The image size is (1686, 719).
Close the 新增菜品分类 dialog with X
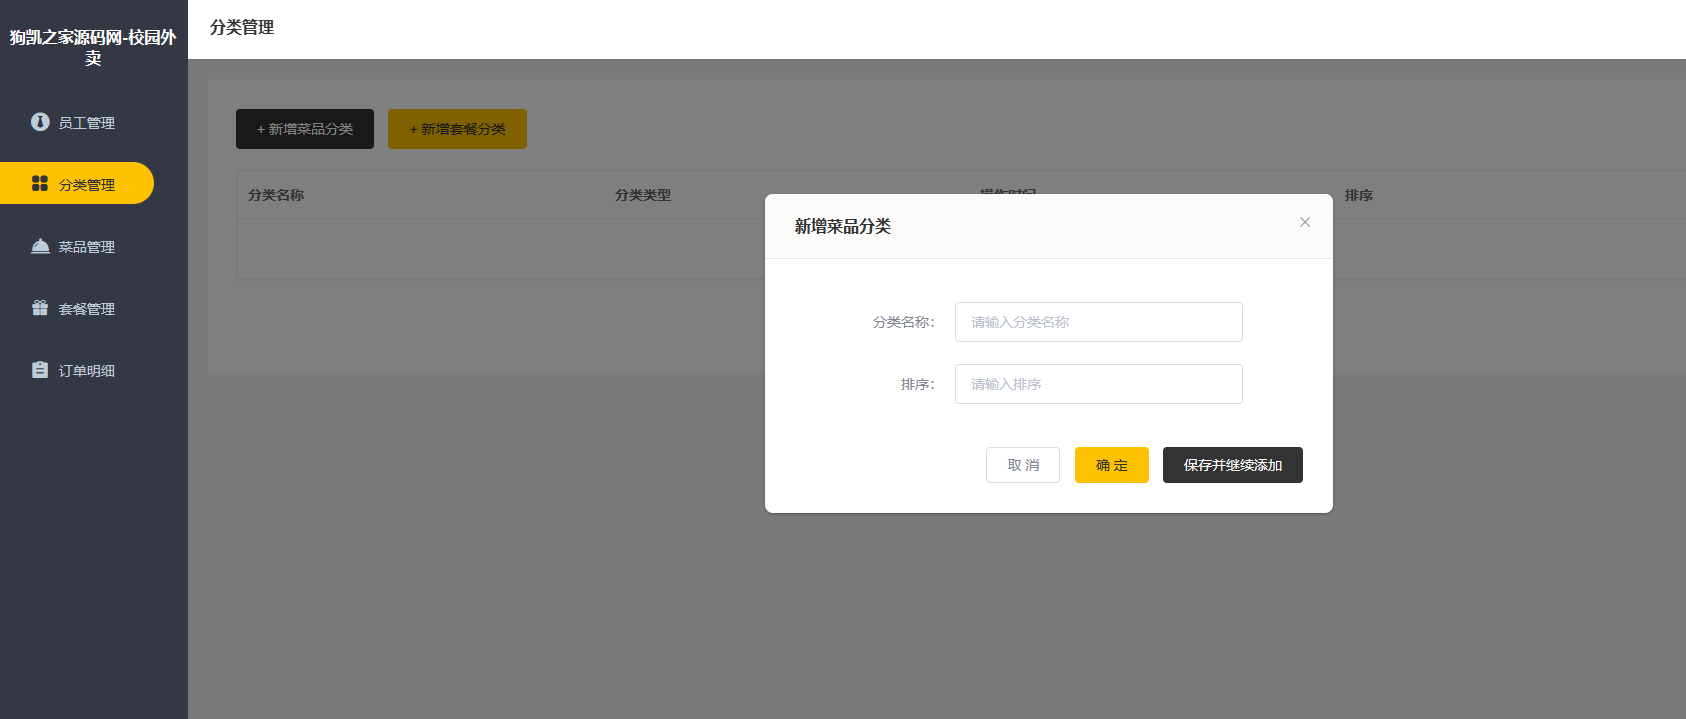[x=1304, y=222]
